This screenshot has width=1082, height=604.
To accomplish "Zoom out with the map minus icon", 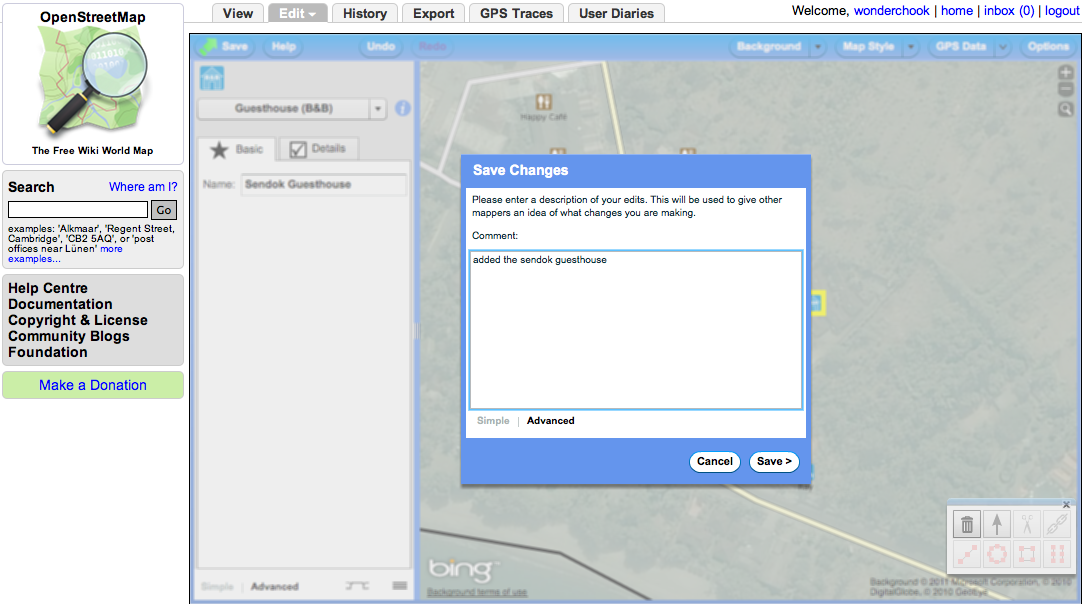I will pos(1065,90).
